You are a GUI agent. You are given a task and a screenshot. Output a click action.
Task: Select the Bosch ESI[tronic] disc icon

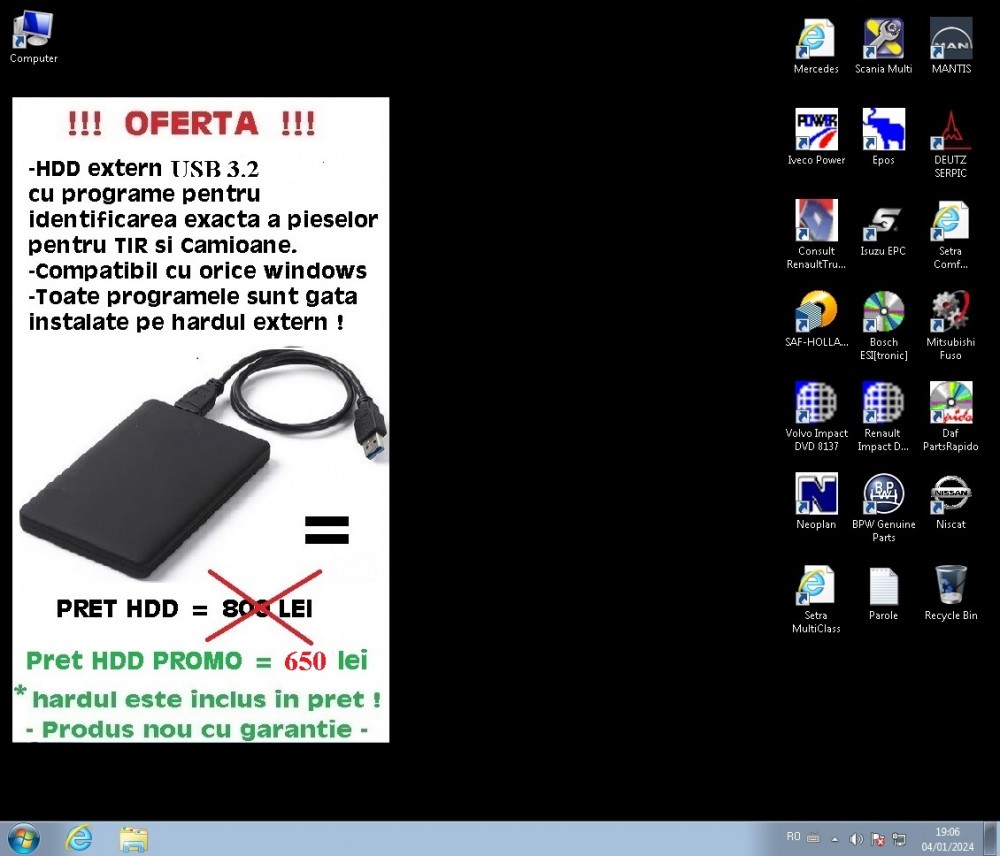click(883, 326)
